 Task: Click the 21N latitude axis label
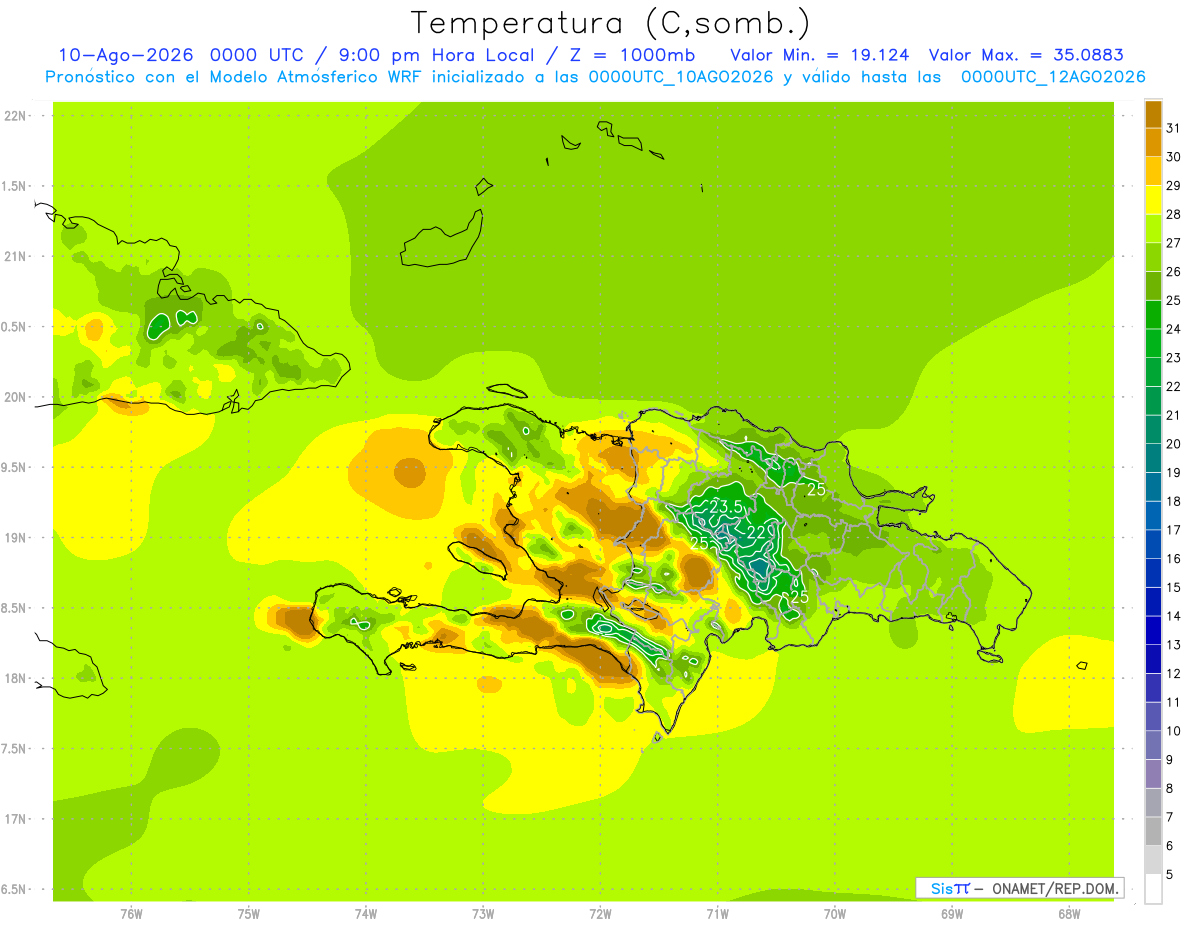point(15,256)
